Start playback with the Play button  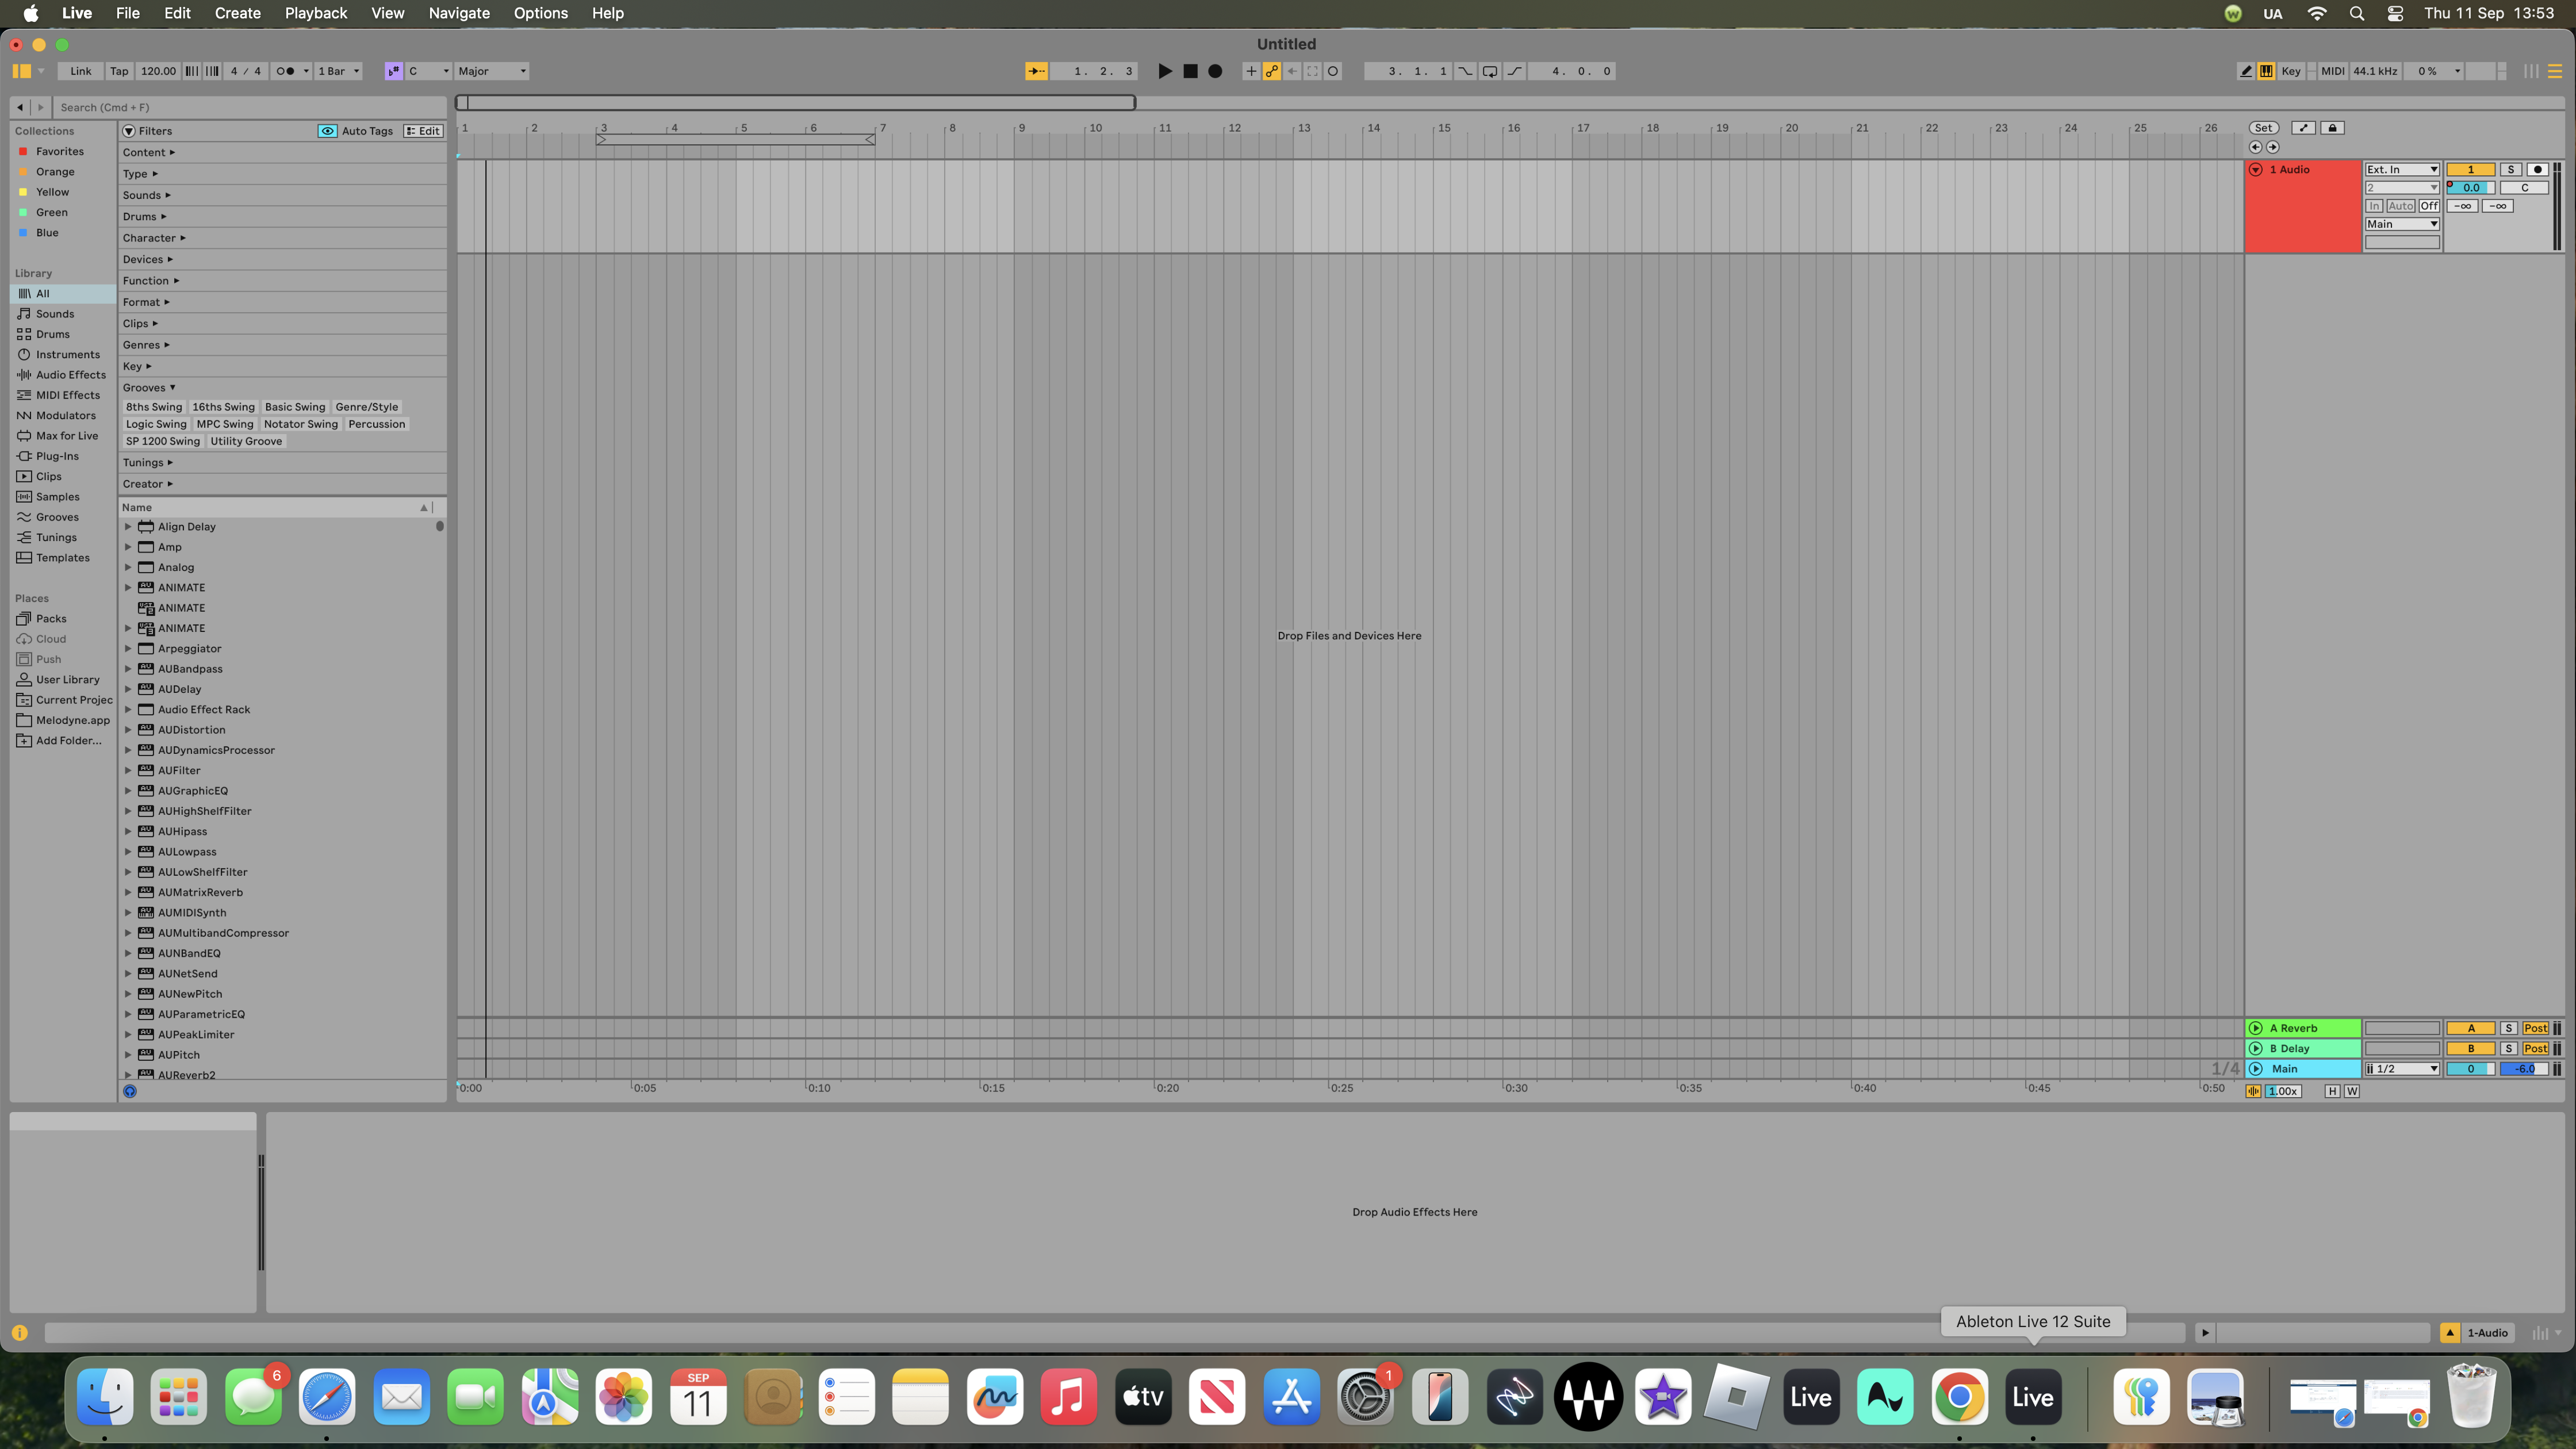coord(1165,71)
